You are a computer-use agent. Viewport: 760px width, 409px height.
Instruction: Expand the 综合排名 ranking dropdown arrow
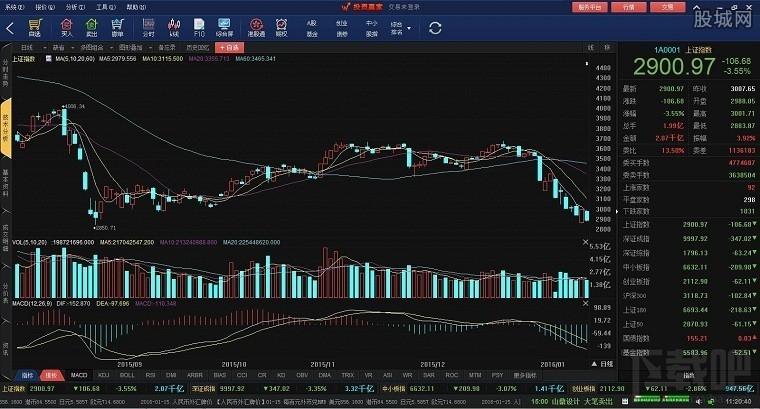[x=409, y=28]
